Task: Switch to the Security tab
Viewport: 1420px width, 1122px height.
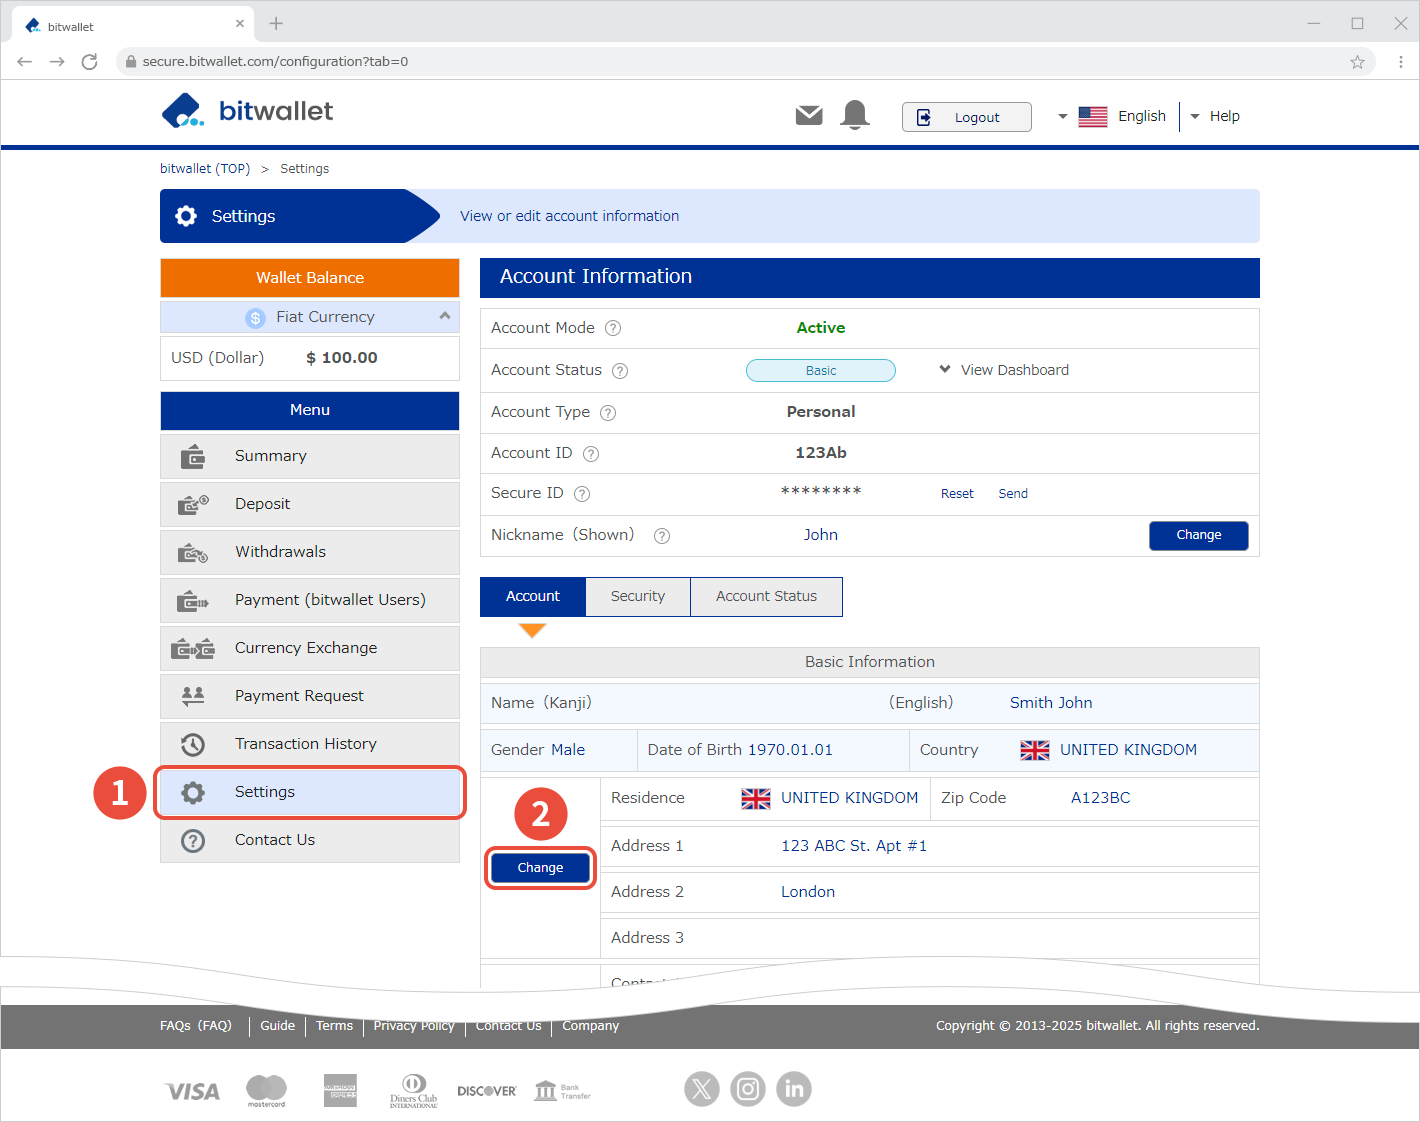Action: (637, 596)
